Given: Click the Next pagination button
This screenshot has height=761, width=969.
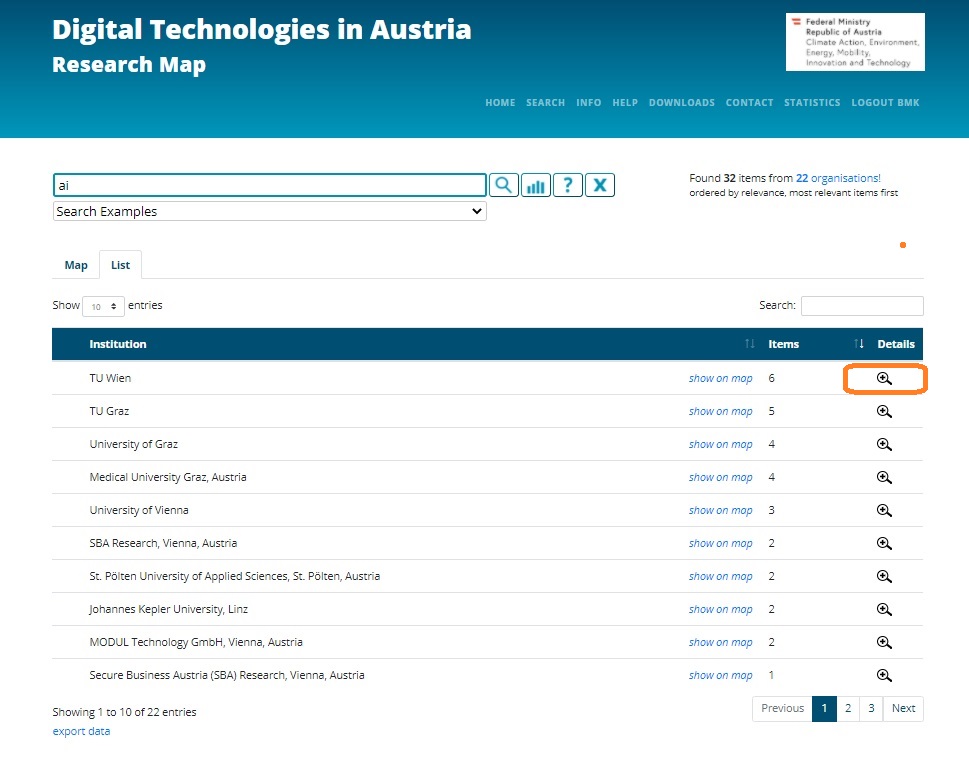Looking at the screenshot, I should point(903,708).
